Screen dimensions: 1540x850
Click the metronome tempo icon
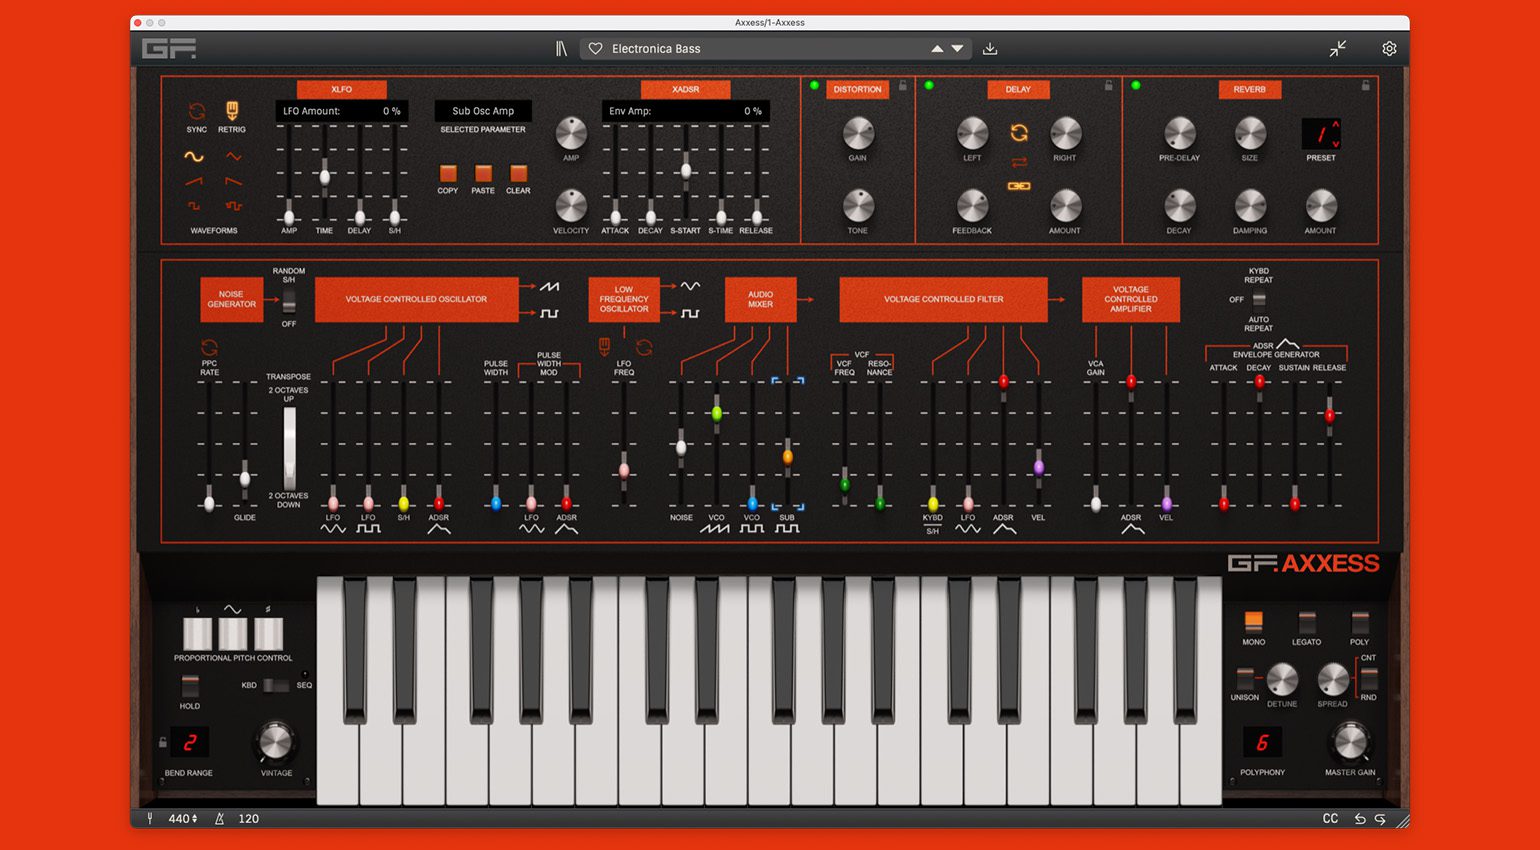219,818
